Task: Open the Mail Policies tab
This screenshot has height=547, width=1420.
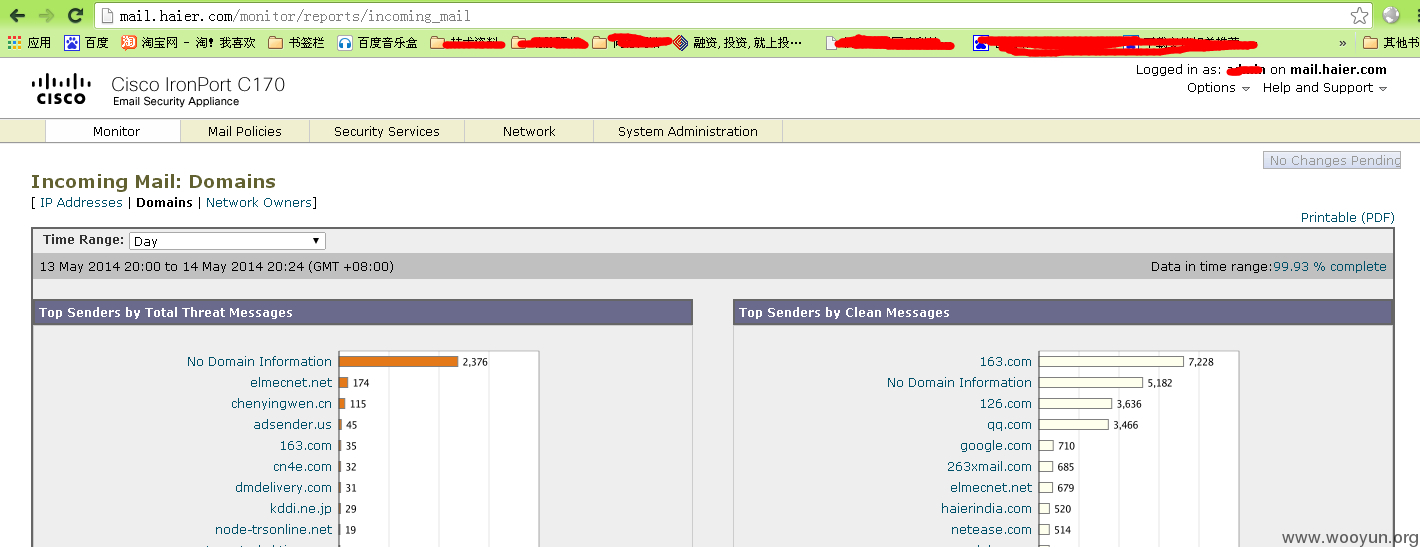Action: (x=245, y=131)
